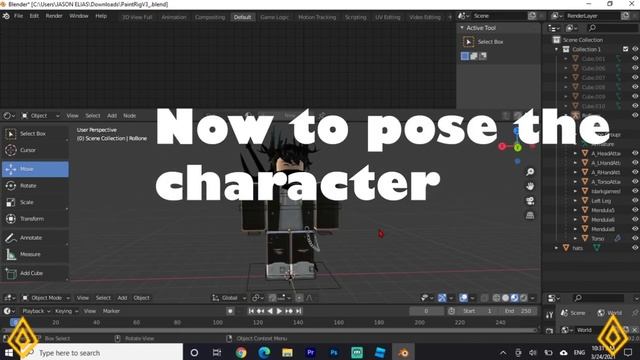The image size is (640, 360).
Task: Pick the Measure tool
Action: 35,254
